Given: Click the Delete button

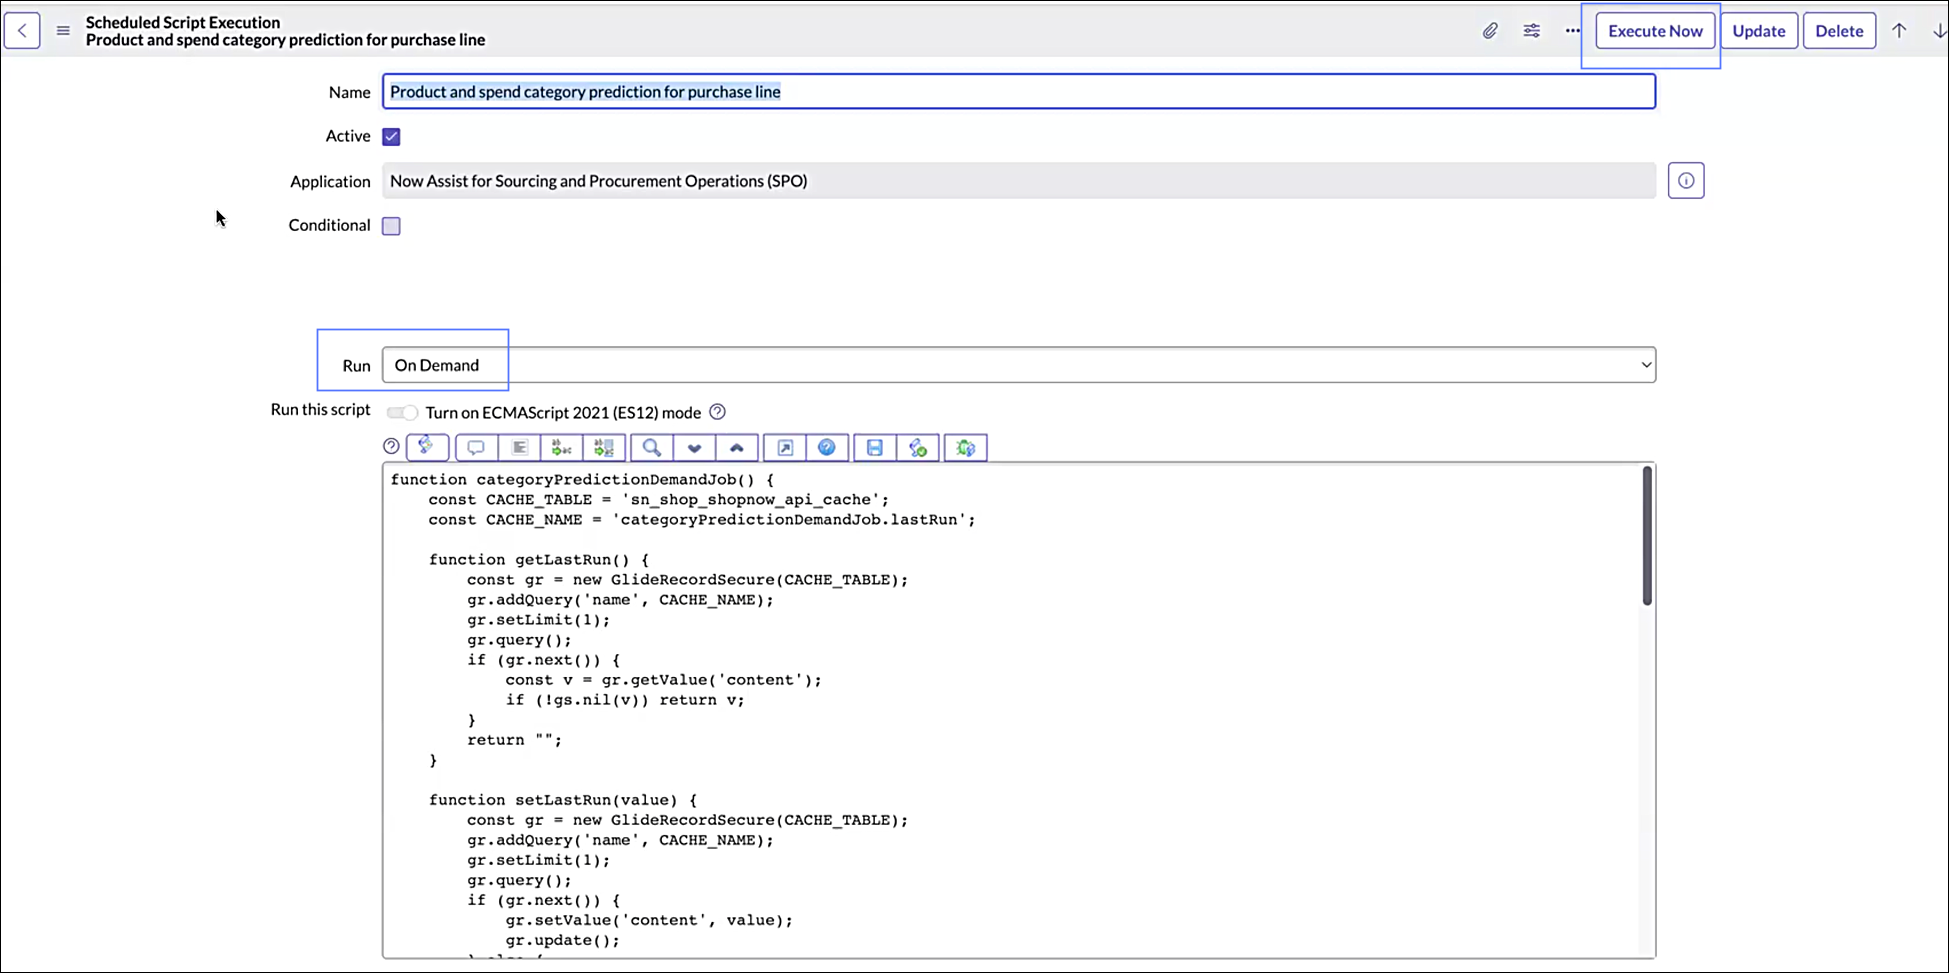Looking at the screenshot, I should click(1839, 31).
